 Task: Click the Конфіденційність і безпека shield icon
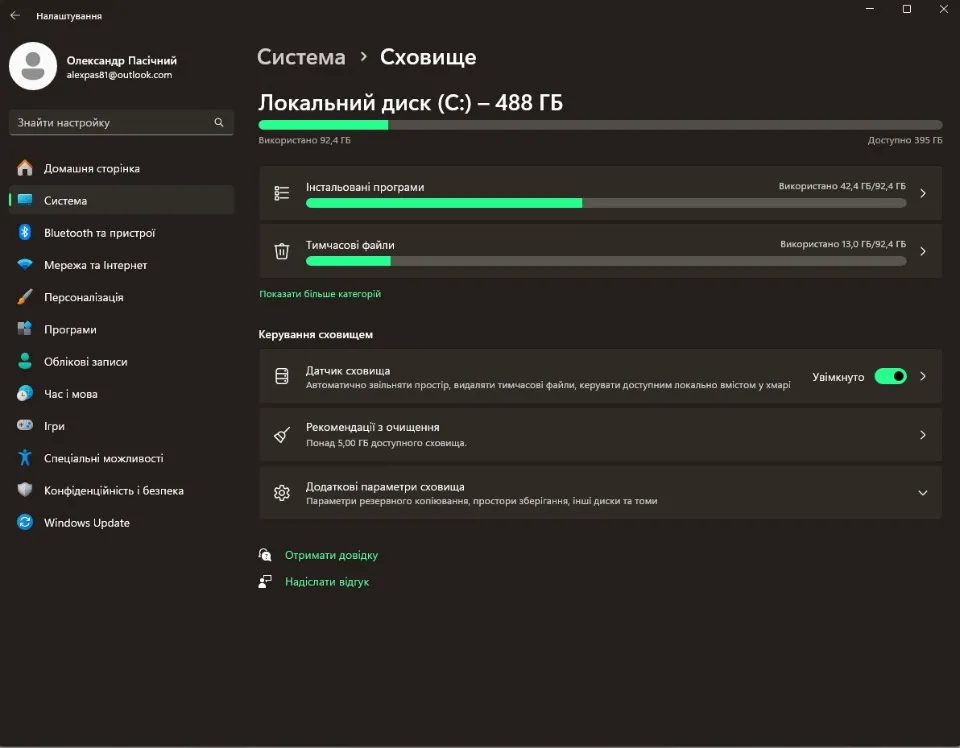(25, 491)
